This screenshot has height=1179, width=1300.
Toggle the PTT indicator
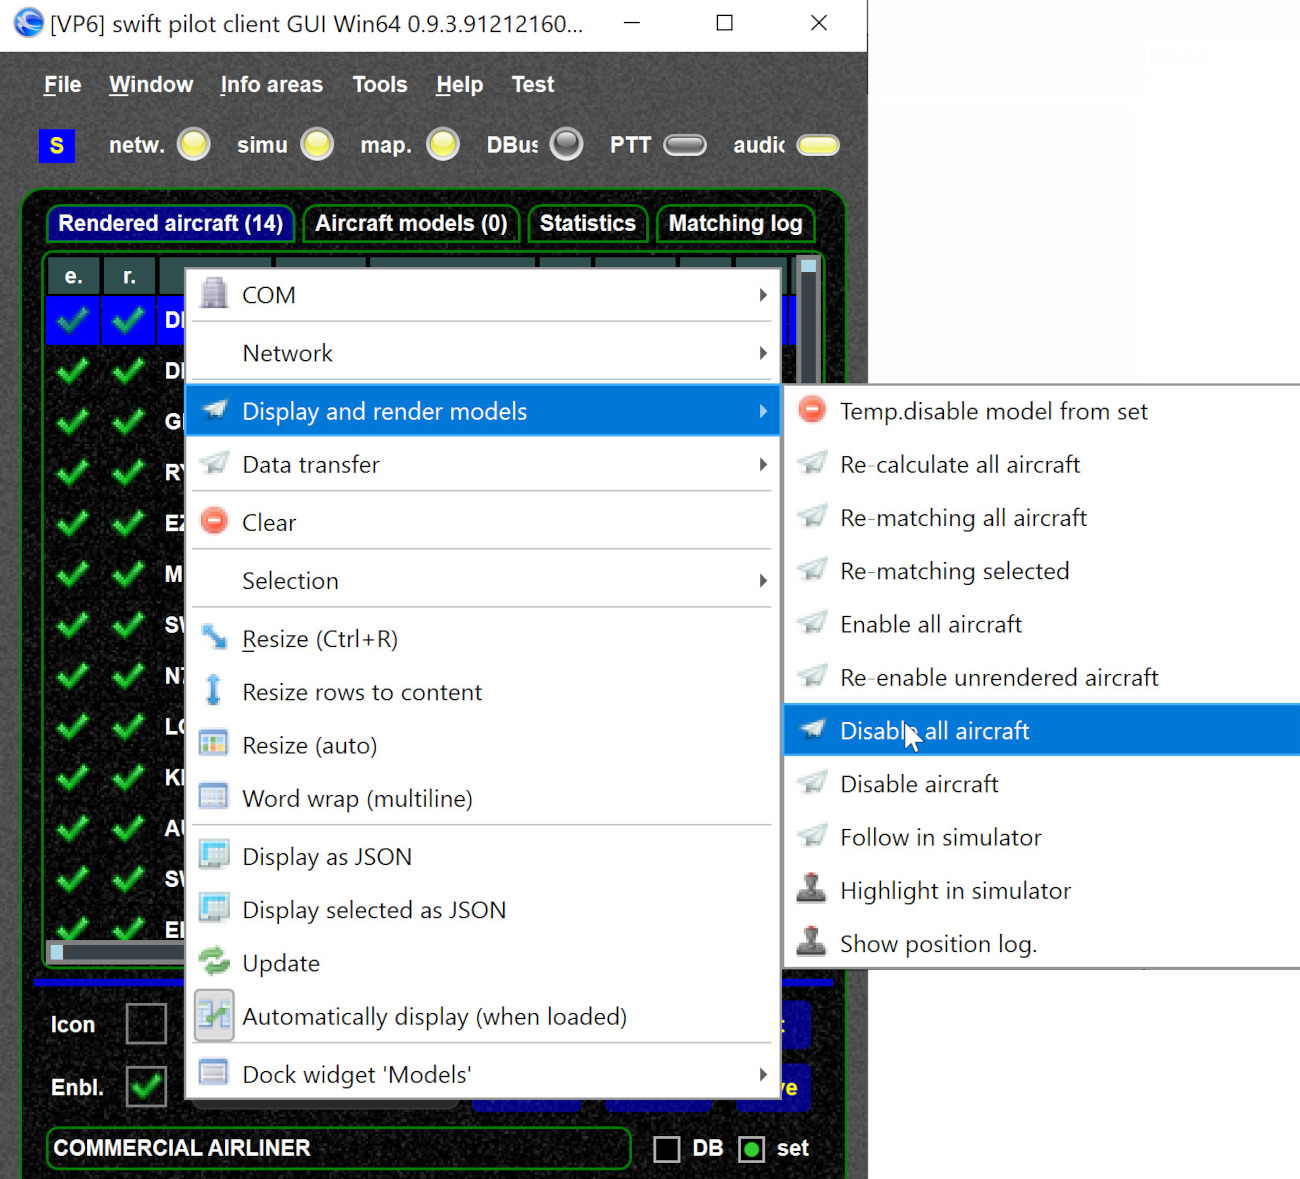[685, 146]
